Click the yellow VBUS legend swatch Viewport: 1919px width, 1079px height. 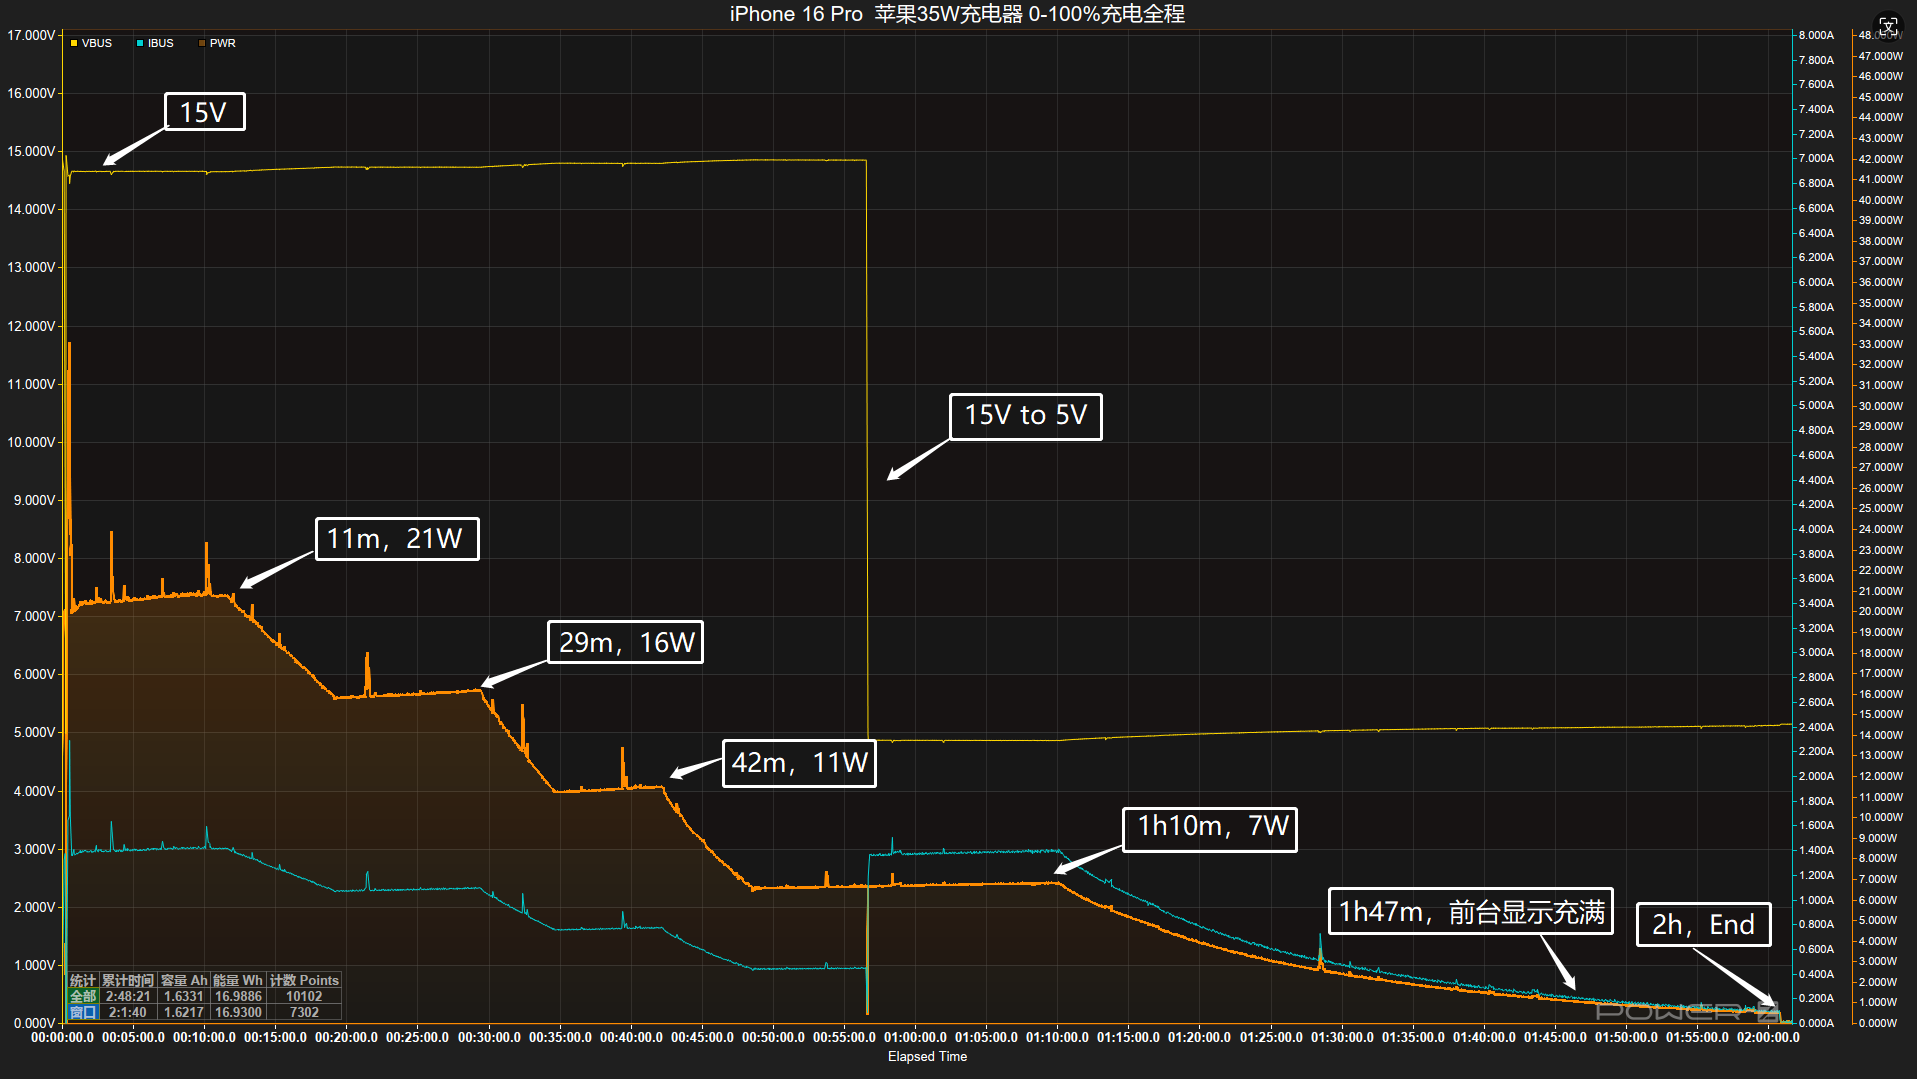point(74,43)
